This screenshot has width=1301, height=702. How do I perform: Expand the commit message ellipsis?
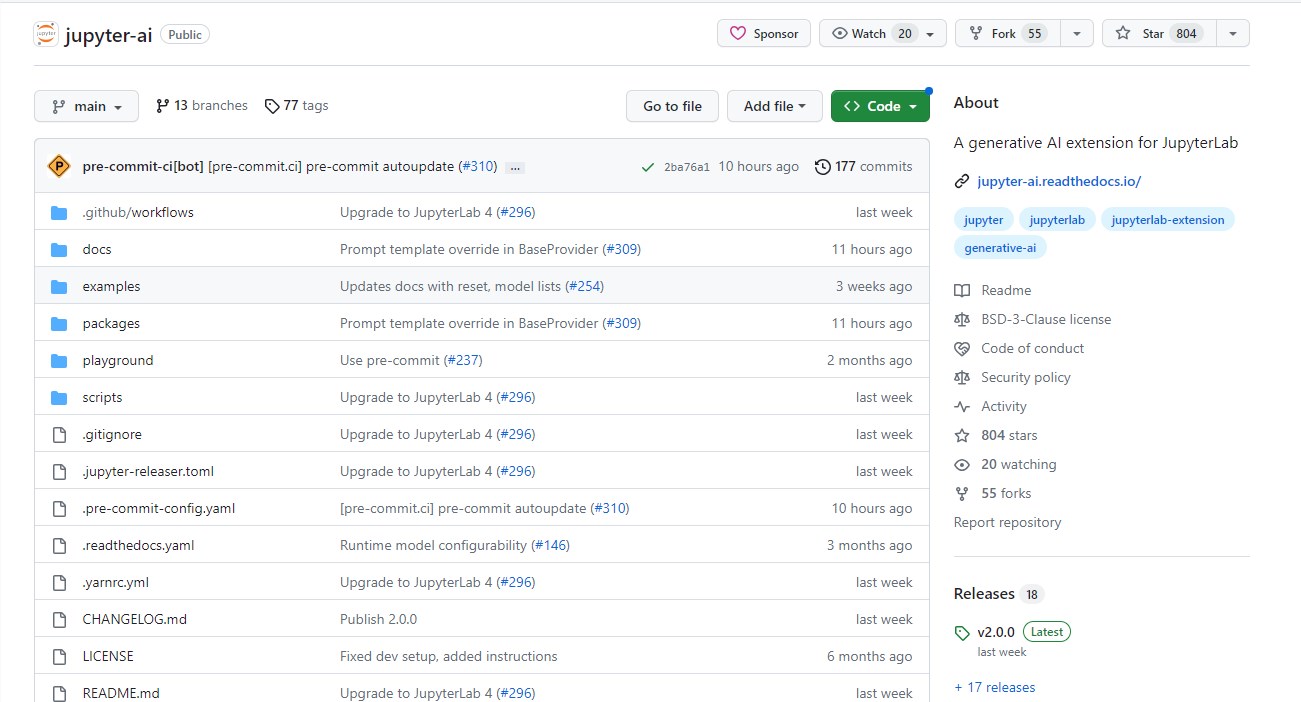(x=515, y=167)
